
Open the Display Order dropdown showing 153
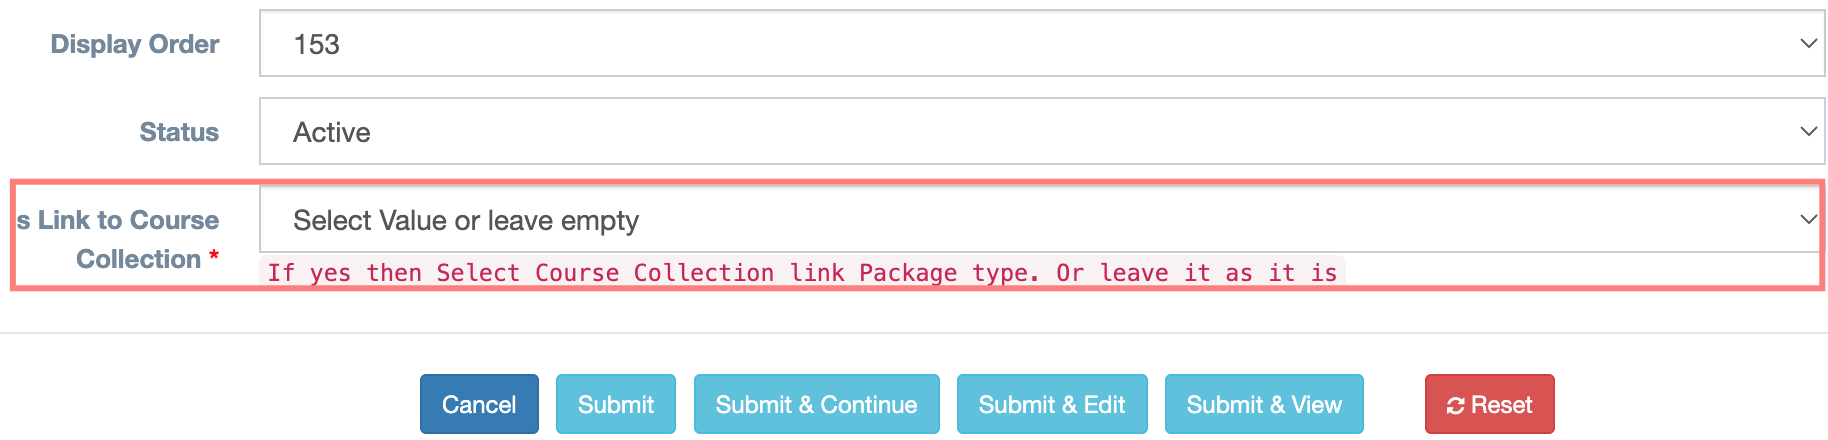[x=1040, y=43]
